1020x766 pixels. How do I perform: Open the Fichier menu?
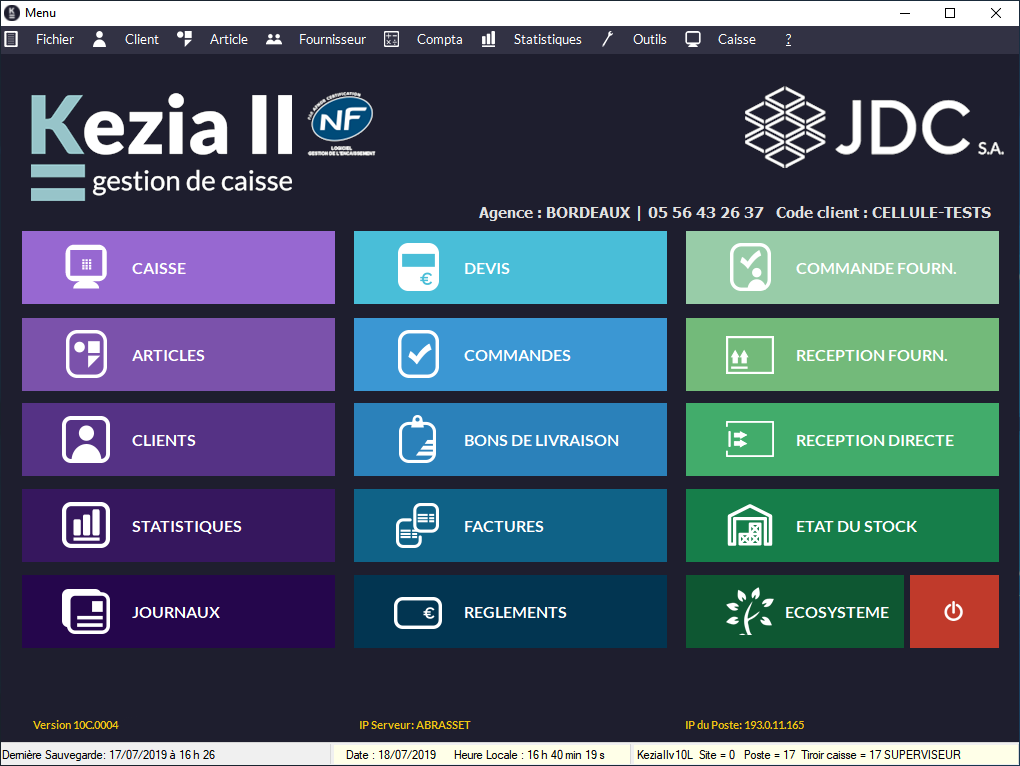click(54, 39)
